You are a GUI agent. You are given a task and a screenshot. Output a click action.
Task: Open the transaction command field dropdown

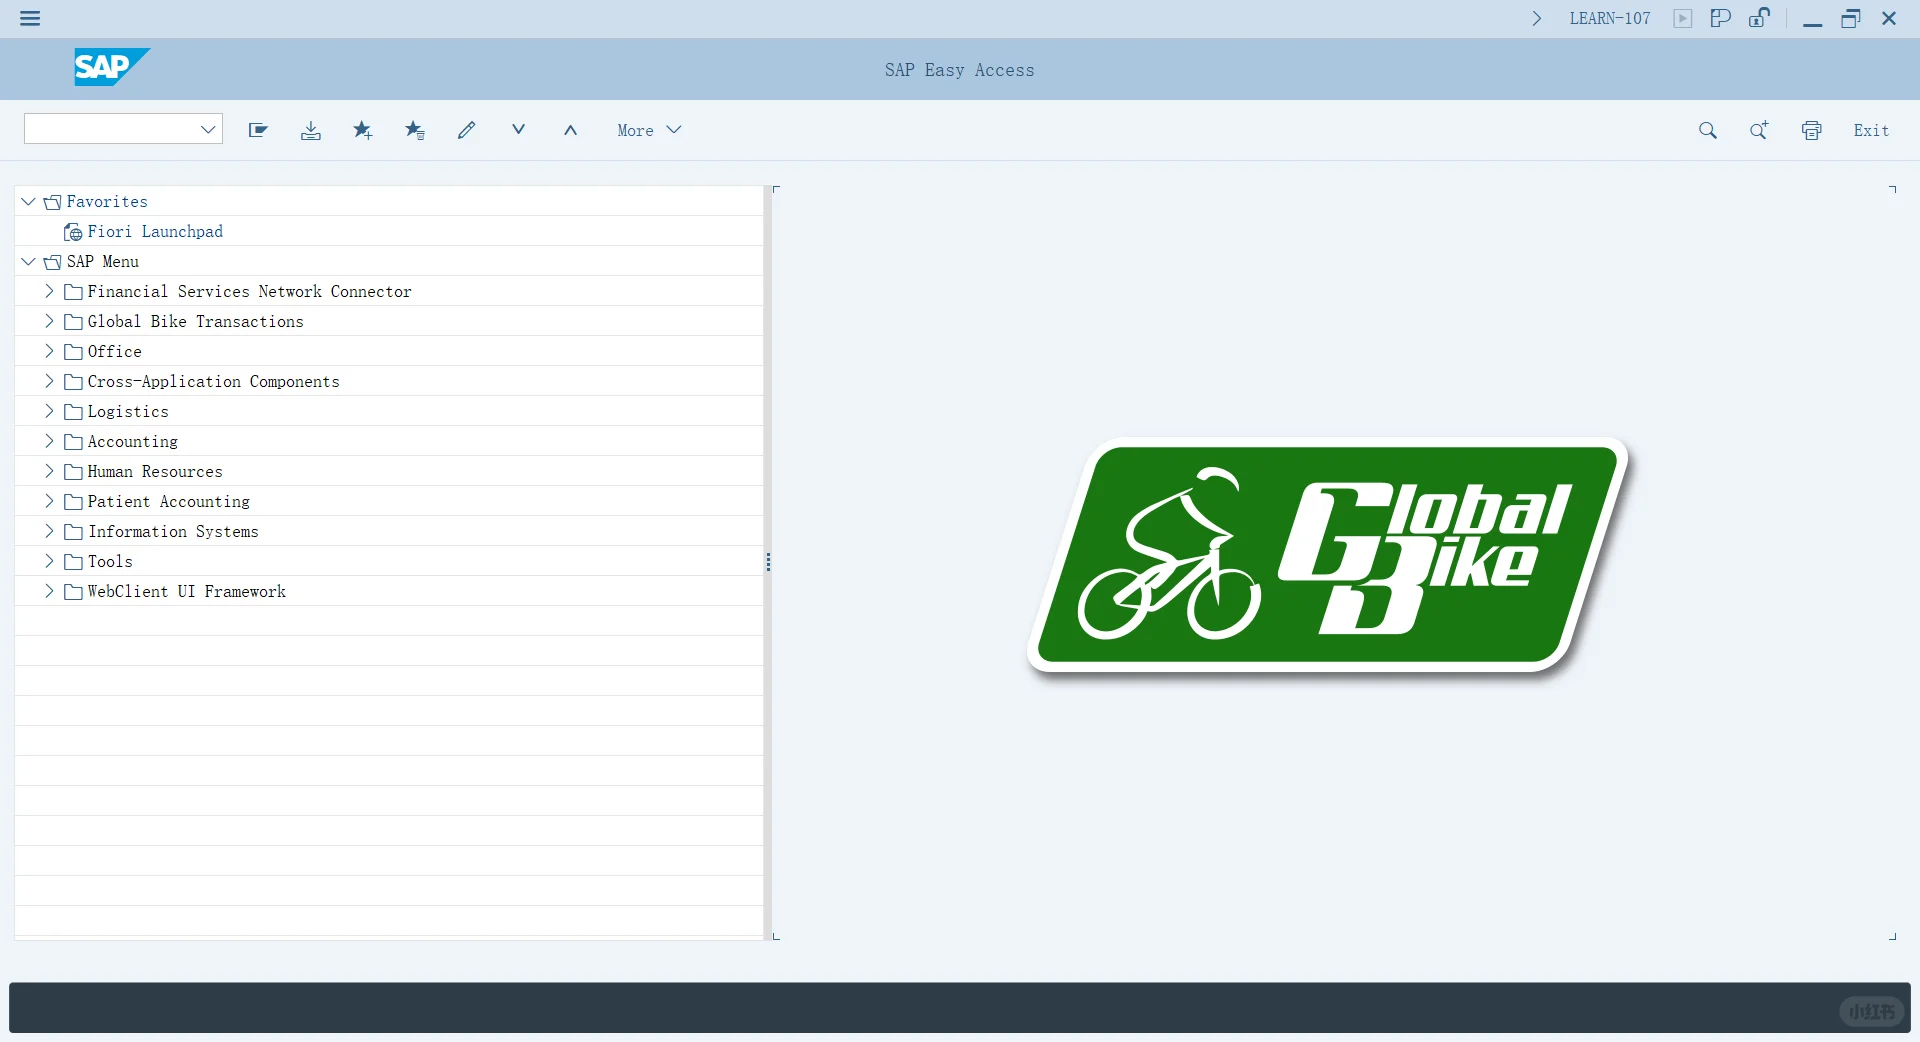click(208, 130)
